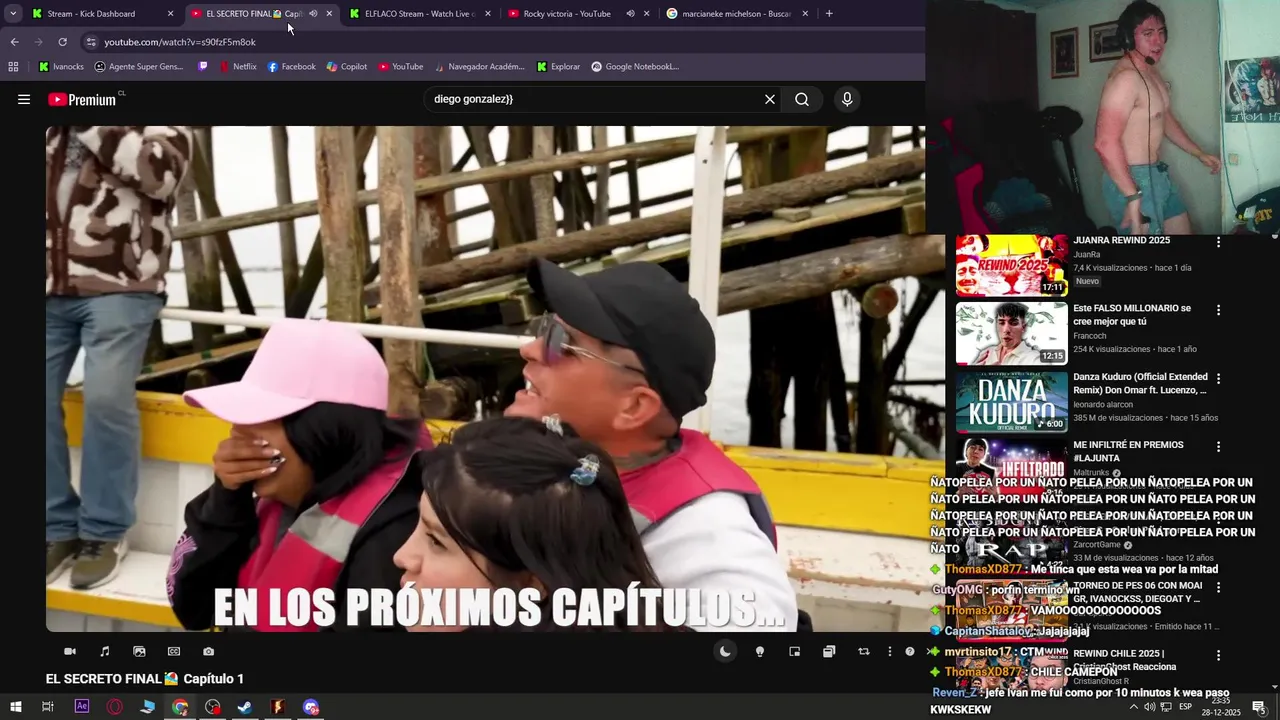Open the Chrome apps grid in bookmarks bar

pyautogui.click(x=13, y=67)
